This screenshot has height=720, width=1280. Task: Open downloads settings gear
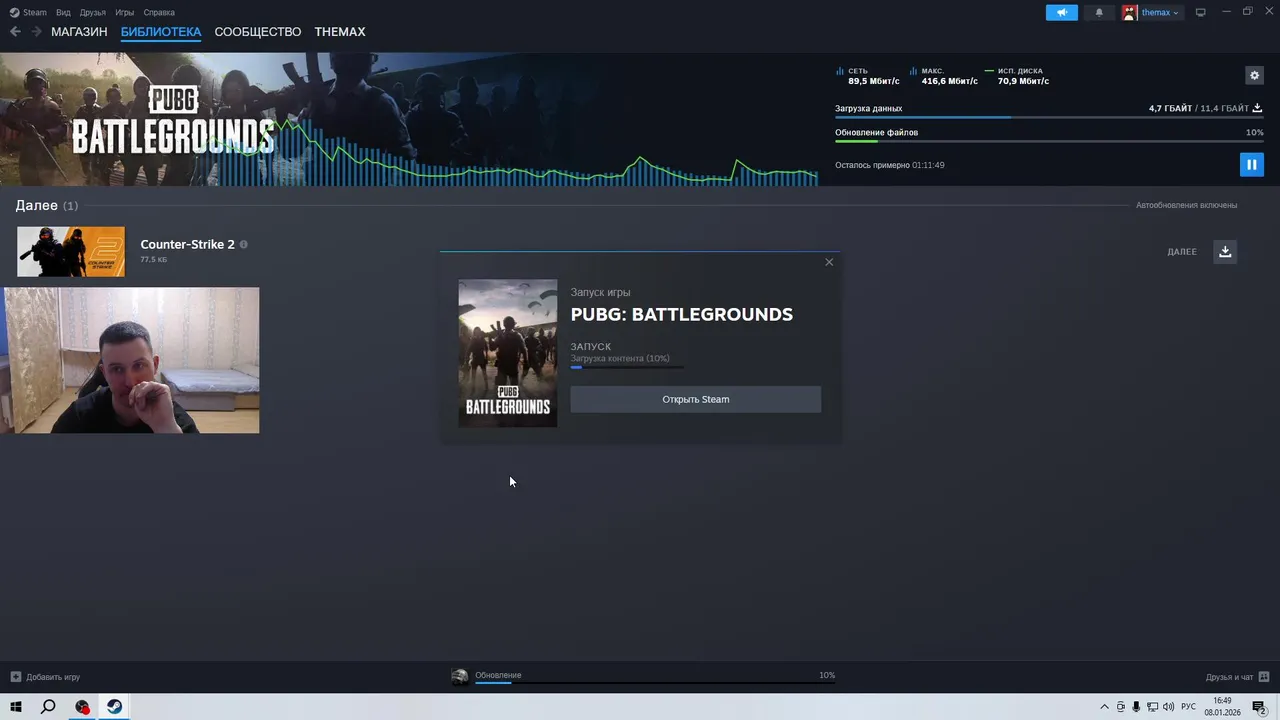1254,75
